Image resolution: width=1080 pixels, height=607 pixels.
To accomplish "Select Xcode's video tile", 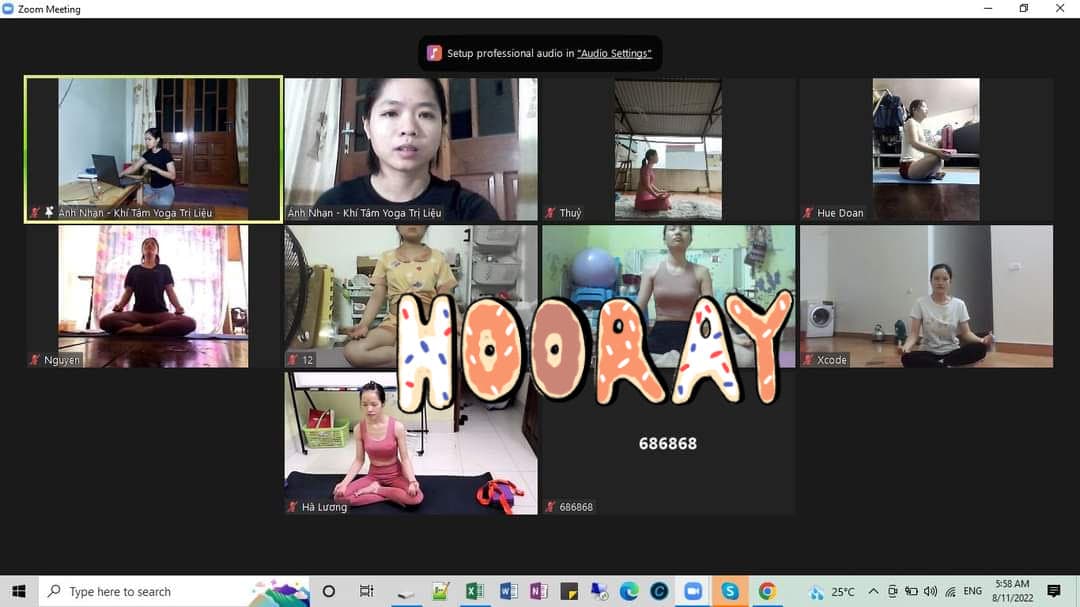I will (926, 296).
